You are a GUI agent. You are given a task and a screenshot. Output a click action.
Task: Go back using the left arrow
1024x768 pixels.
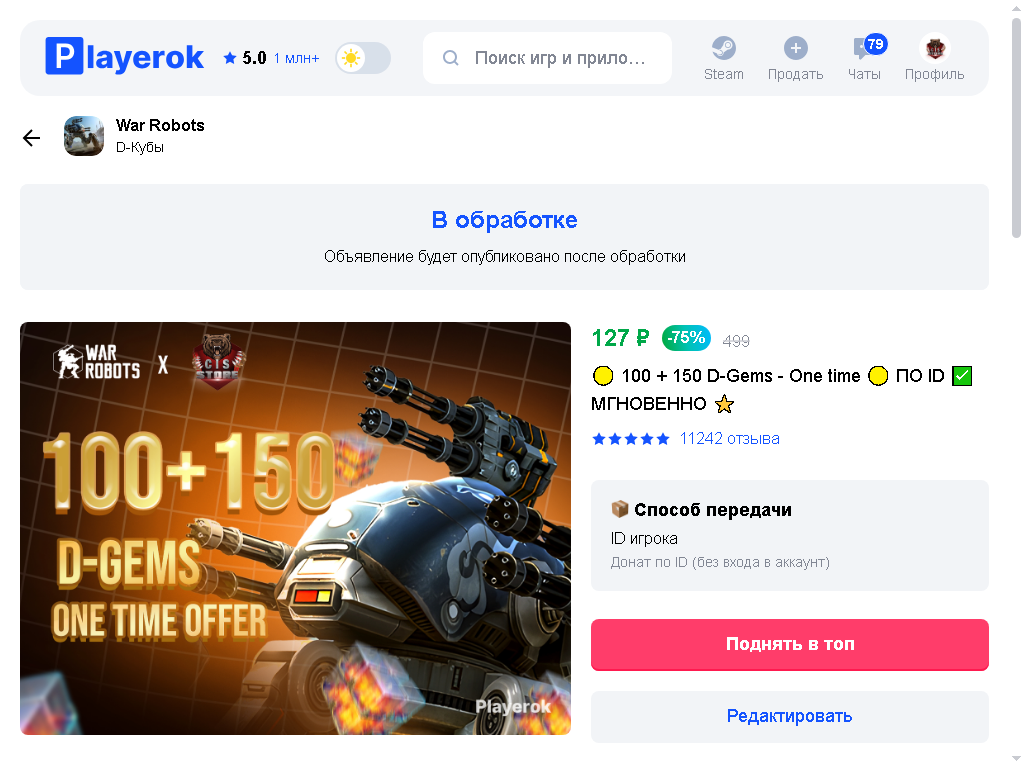(31, 137)
